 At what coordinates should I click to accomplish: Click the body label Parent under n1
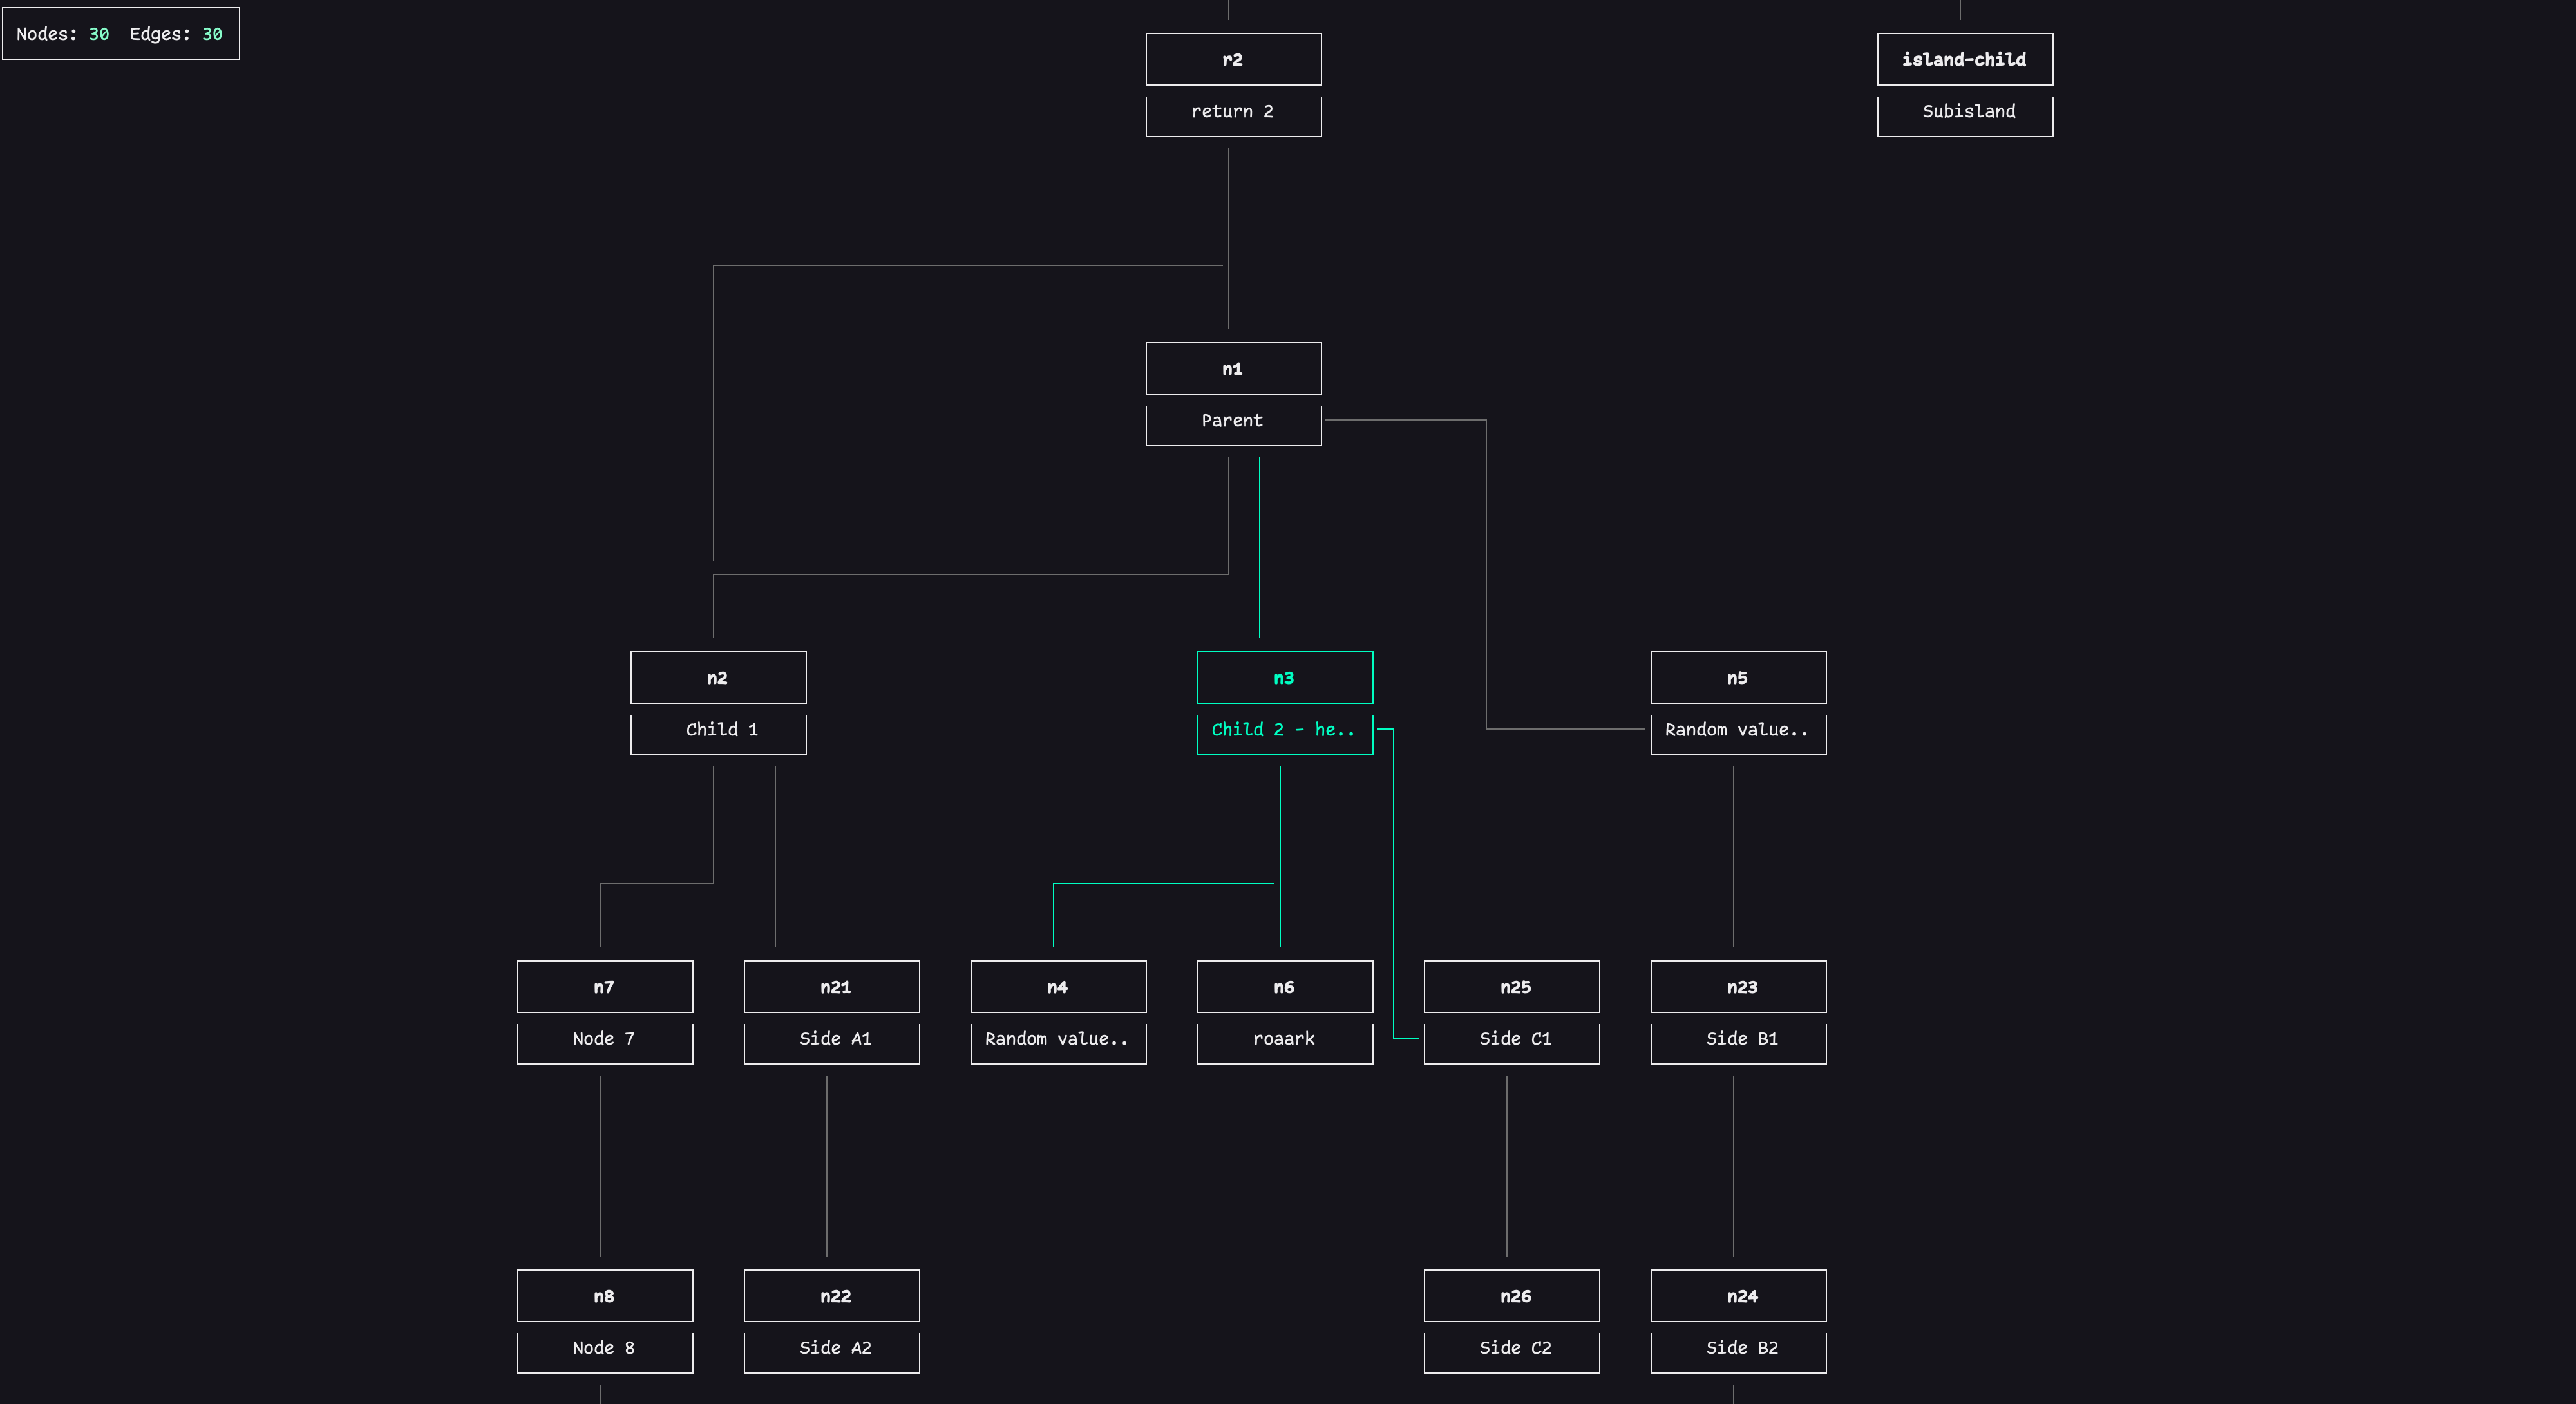pyautogui.click(x=1233, y=421)
